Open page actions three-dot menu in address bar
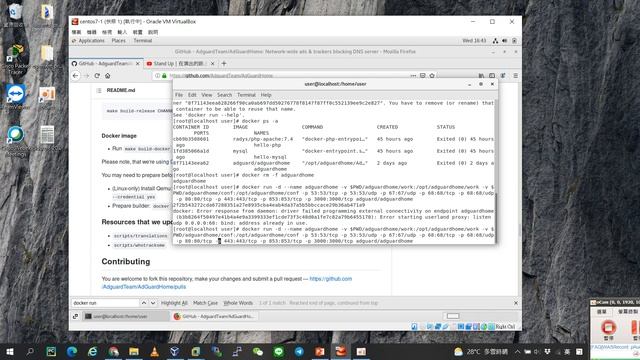 click(x=413, y=76)
